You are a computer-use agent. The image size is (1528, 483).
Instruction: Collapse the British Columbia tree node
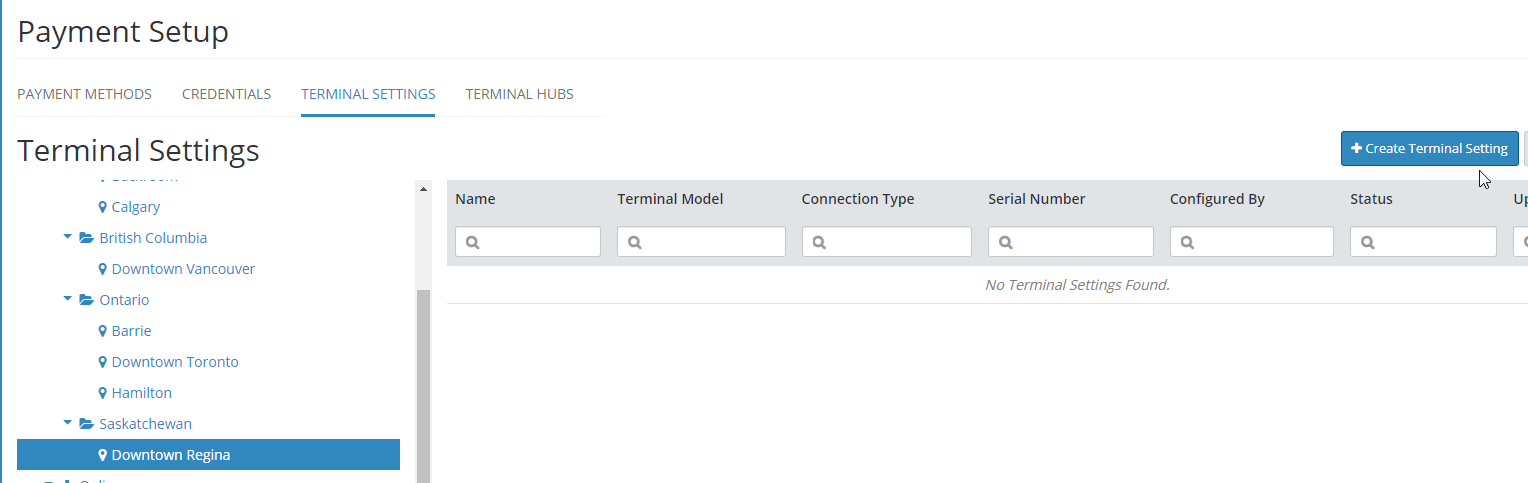(67, 238)
